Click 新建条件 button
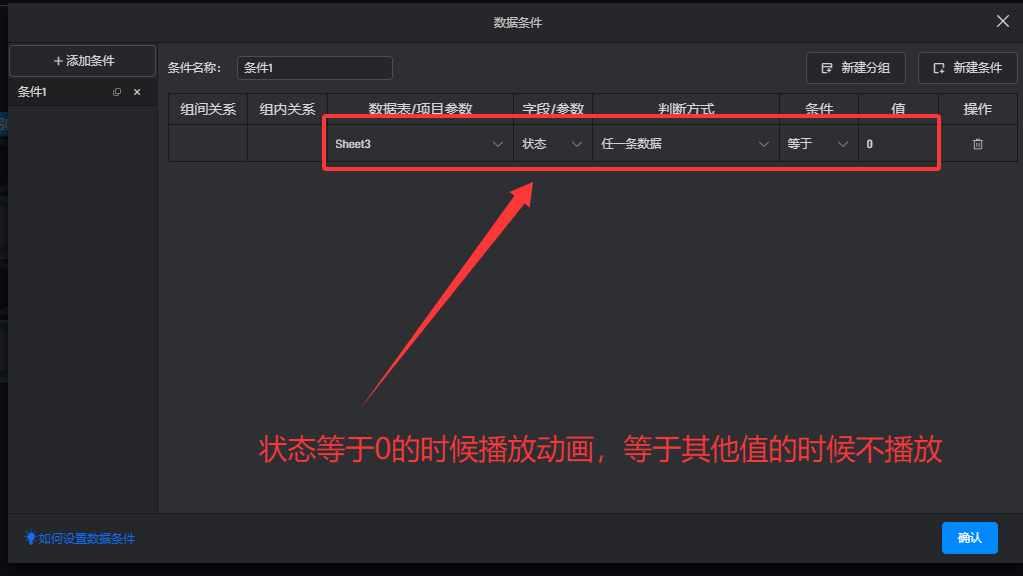 [x=967, y=68]
